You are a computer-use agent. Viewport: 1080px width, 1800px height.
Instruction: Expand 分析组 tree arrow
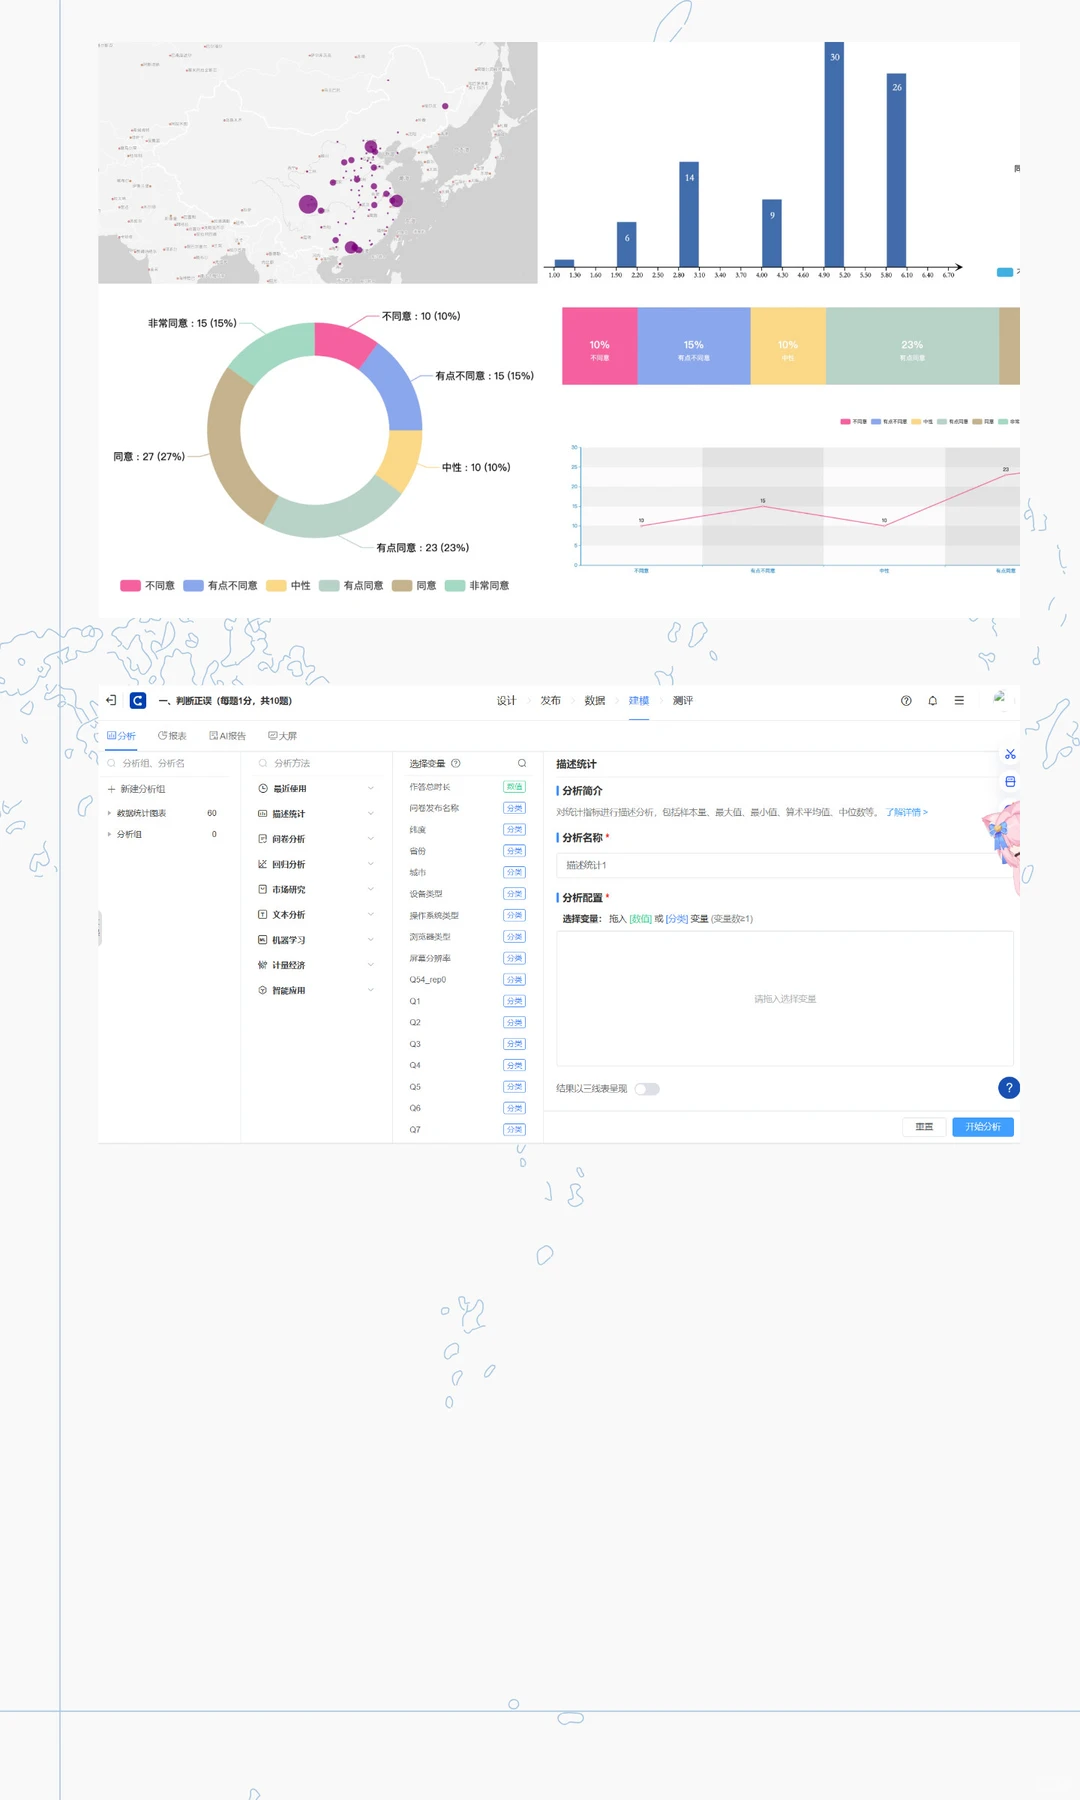pyautogui.click(x=109, y=834)
